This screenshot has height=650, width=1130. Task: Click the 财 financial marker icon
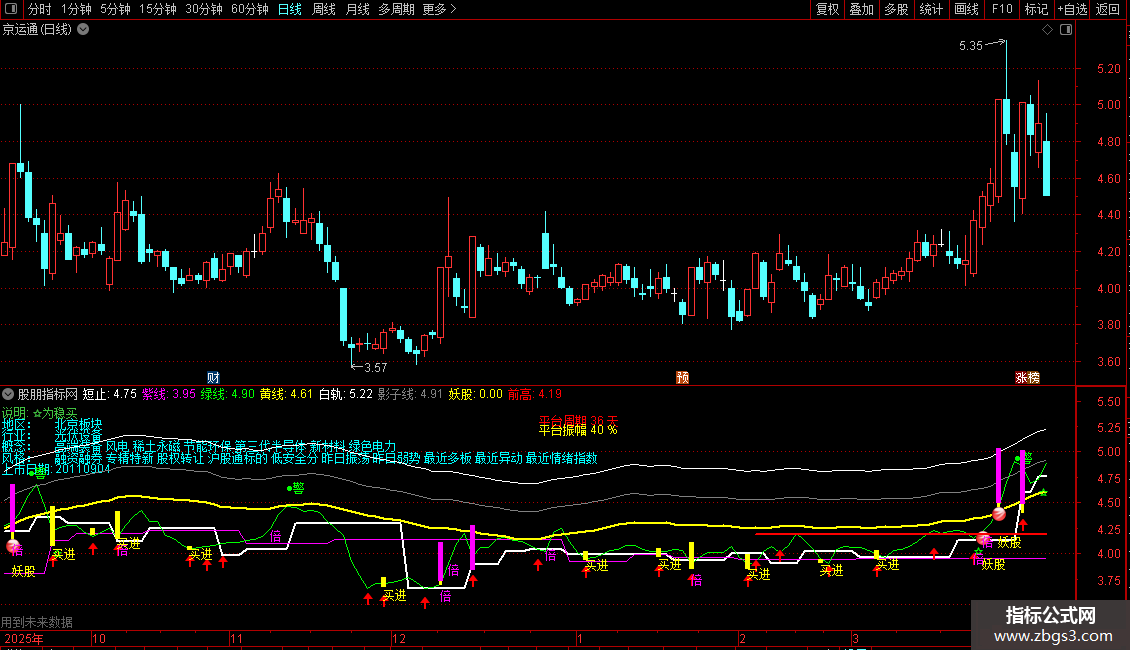213,377
